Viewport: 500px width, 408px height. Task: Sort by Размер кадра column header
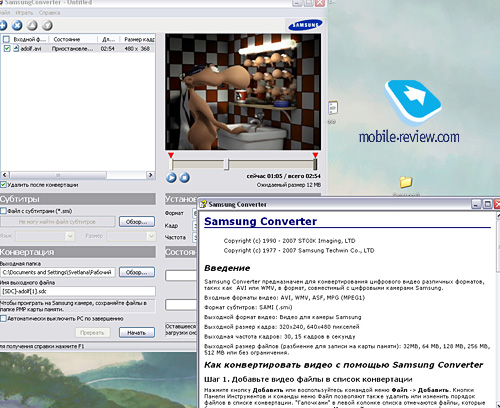(138, 39)
